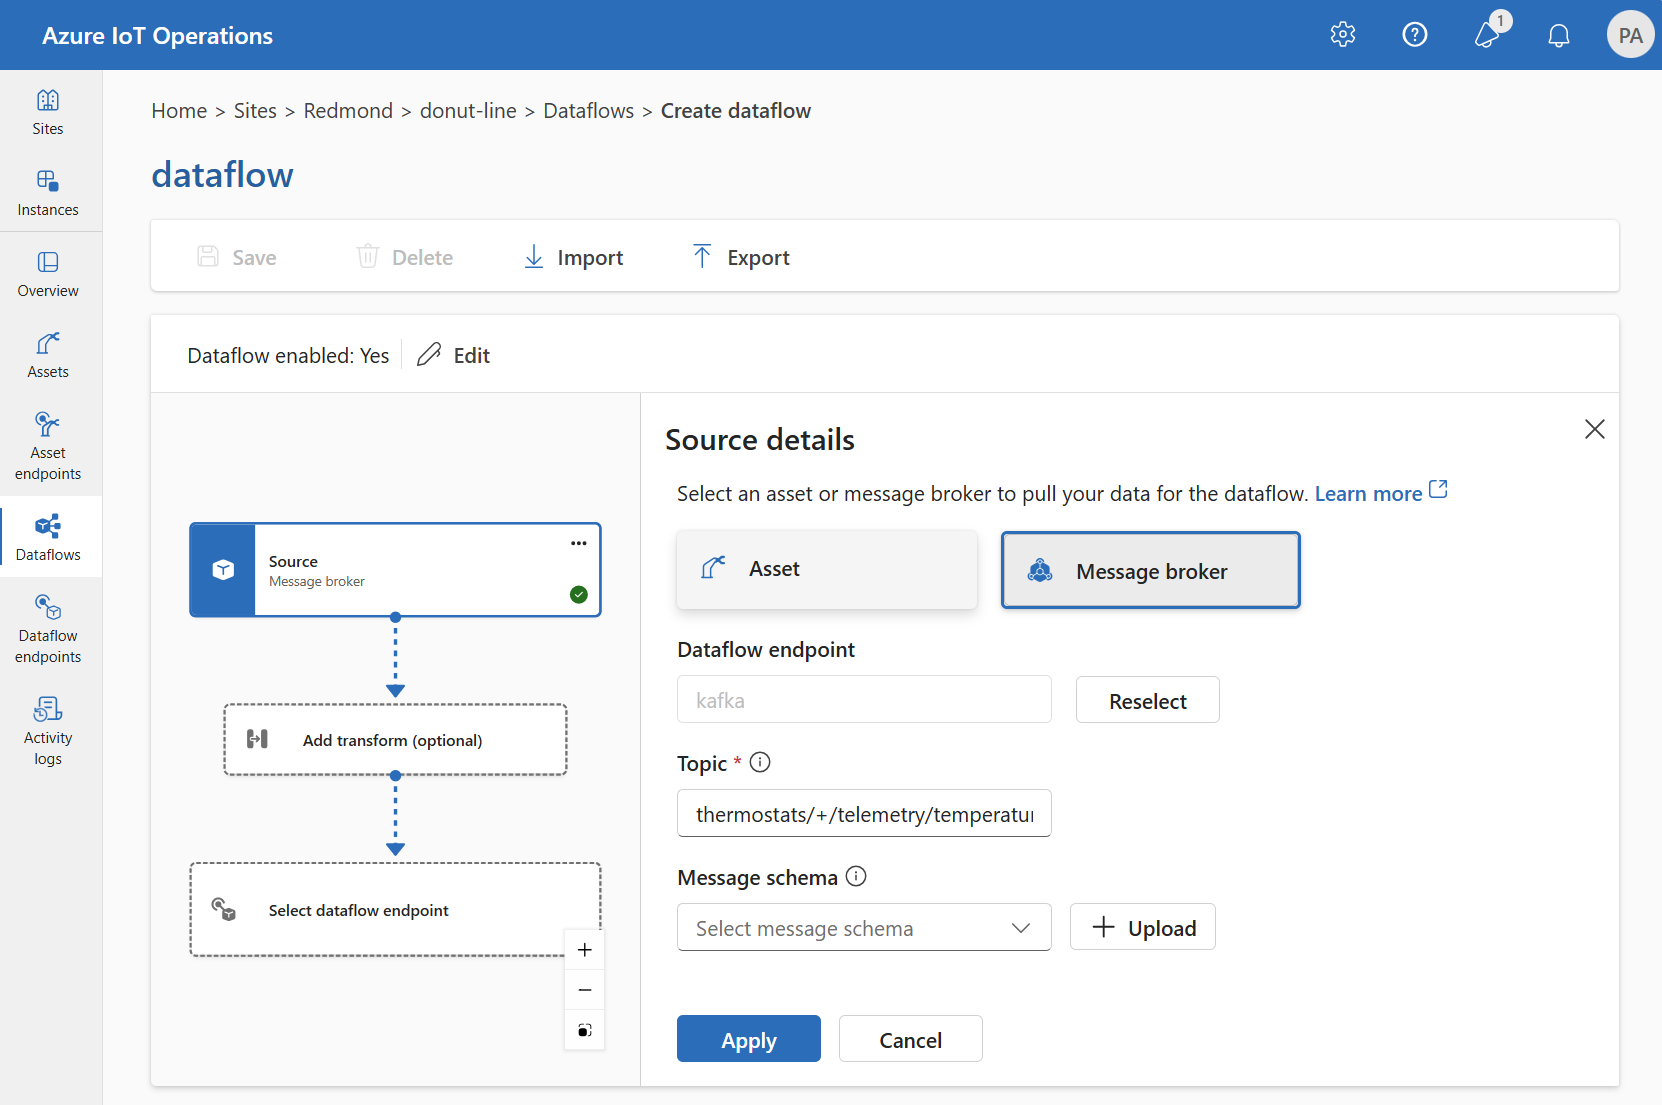Click Import in the toolbar
Image resolution: width=1662 pixels, height=1105 pixels.
pos(573,257)
